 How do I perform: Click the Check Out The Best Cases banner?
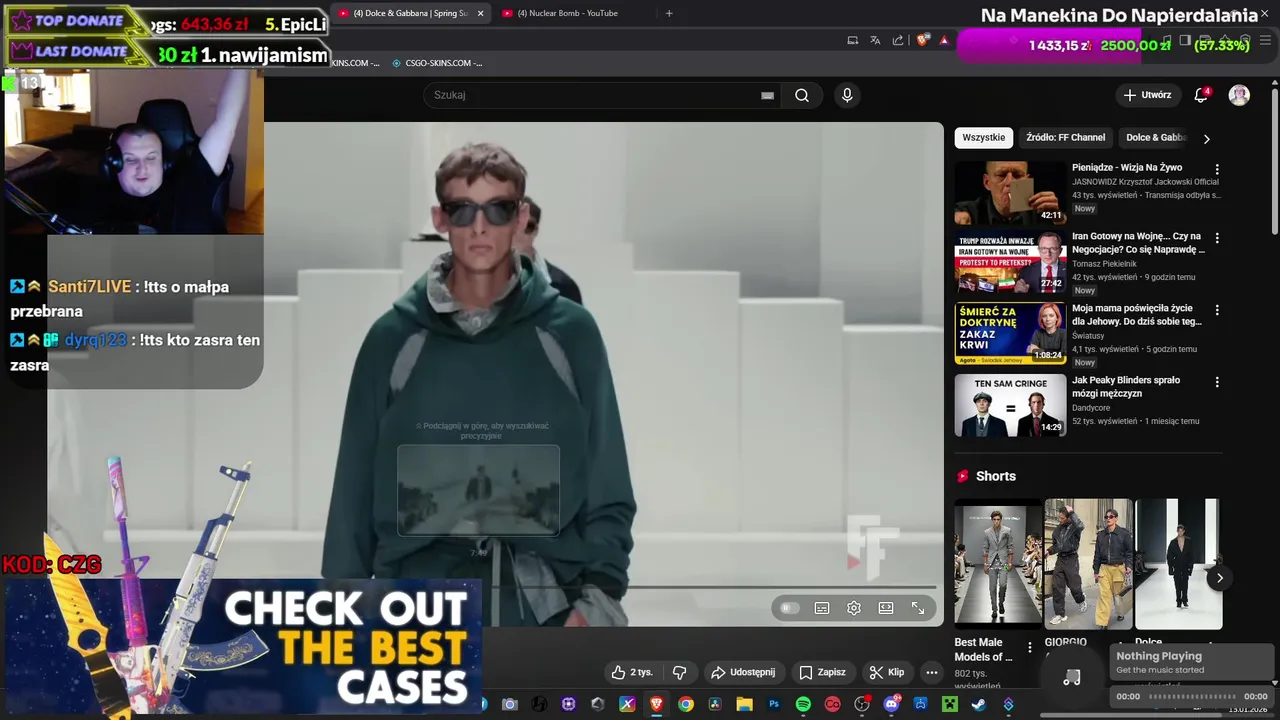[242, 645]
